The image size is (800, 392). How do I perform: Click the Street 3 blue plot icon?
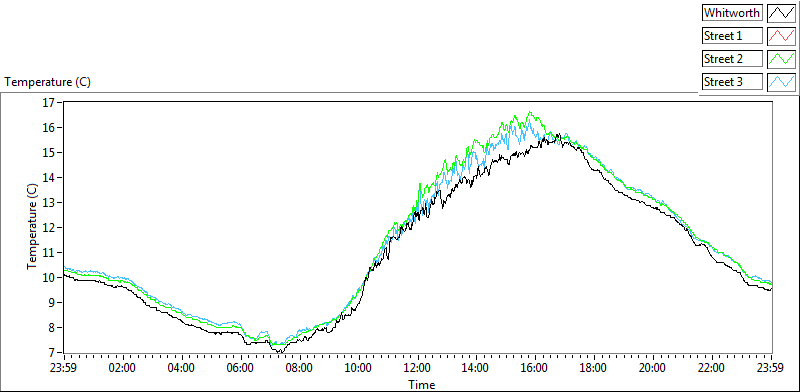click(781, 82)
